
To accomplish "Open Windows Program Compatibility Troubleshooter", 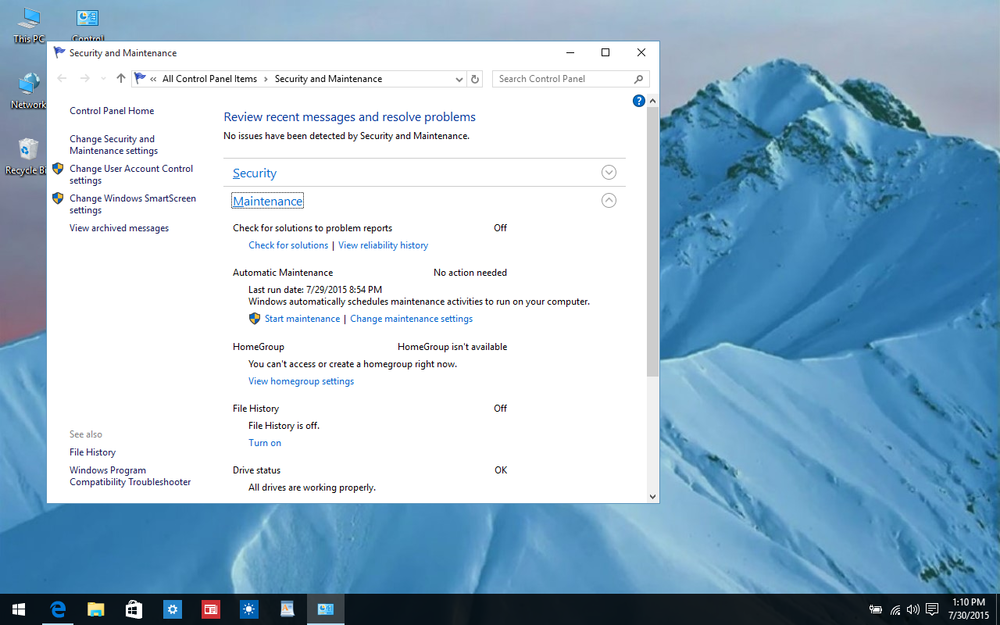I will (130, 476).
